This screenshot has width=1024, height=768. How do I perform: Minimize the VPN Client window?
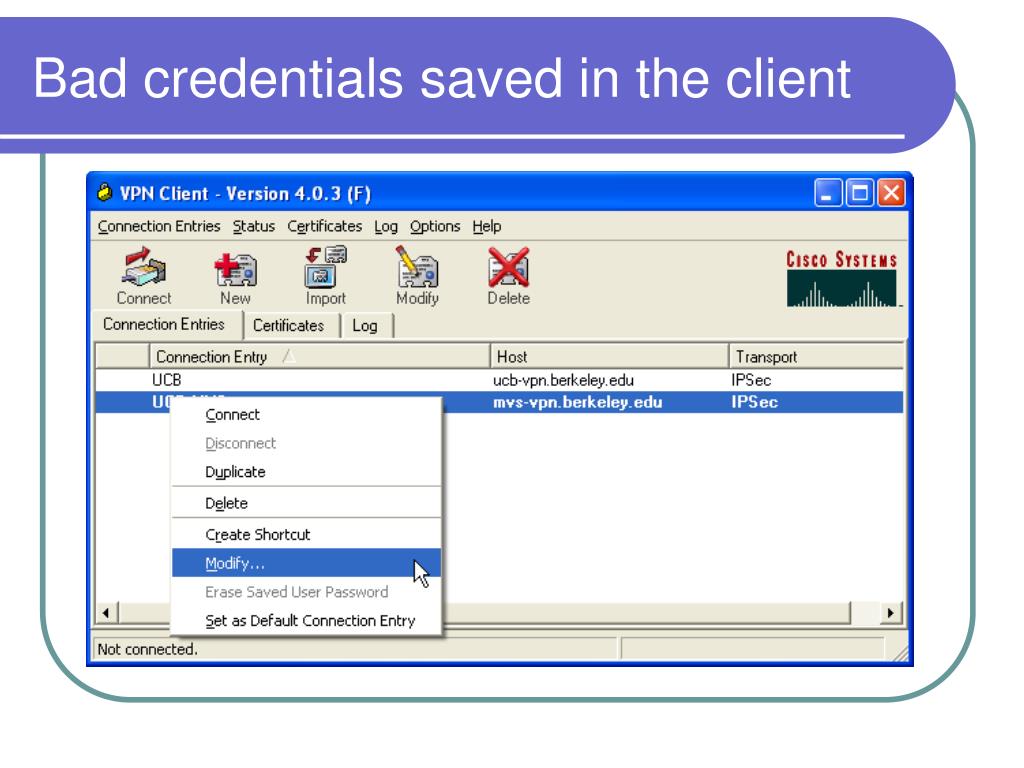[827, 193]
